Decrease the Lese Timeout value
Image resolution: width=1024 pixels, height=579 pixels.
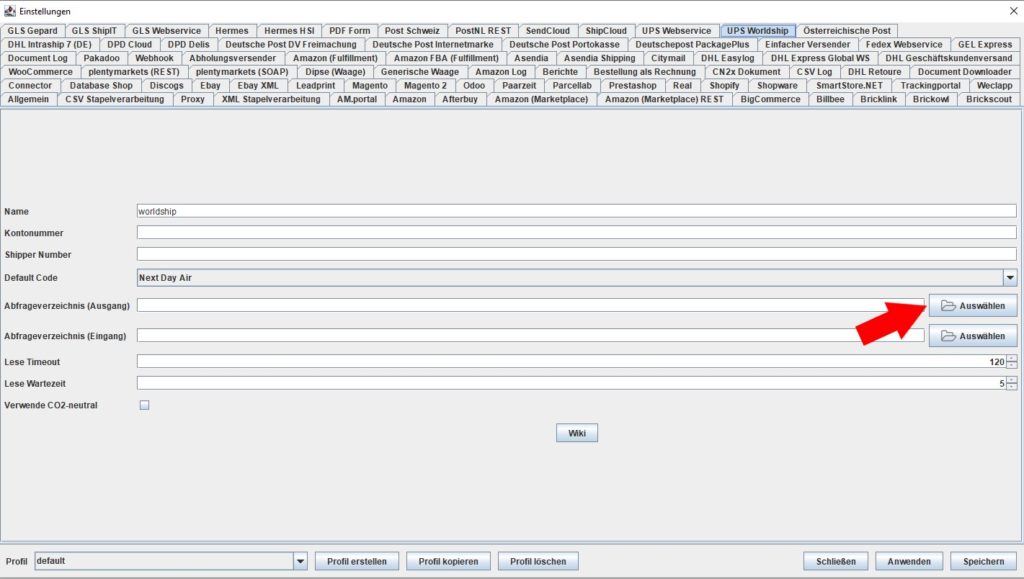click(1012, 366)
